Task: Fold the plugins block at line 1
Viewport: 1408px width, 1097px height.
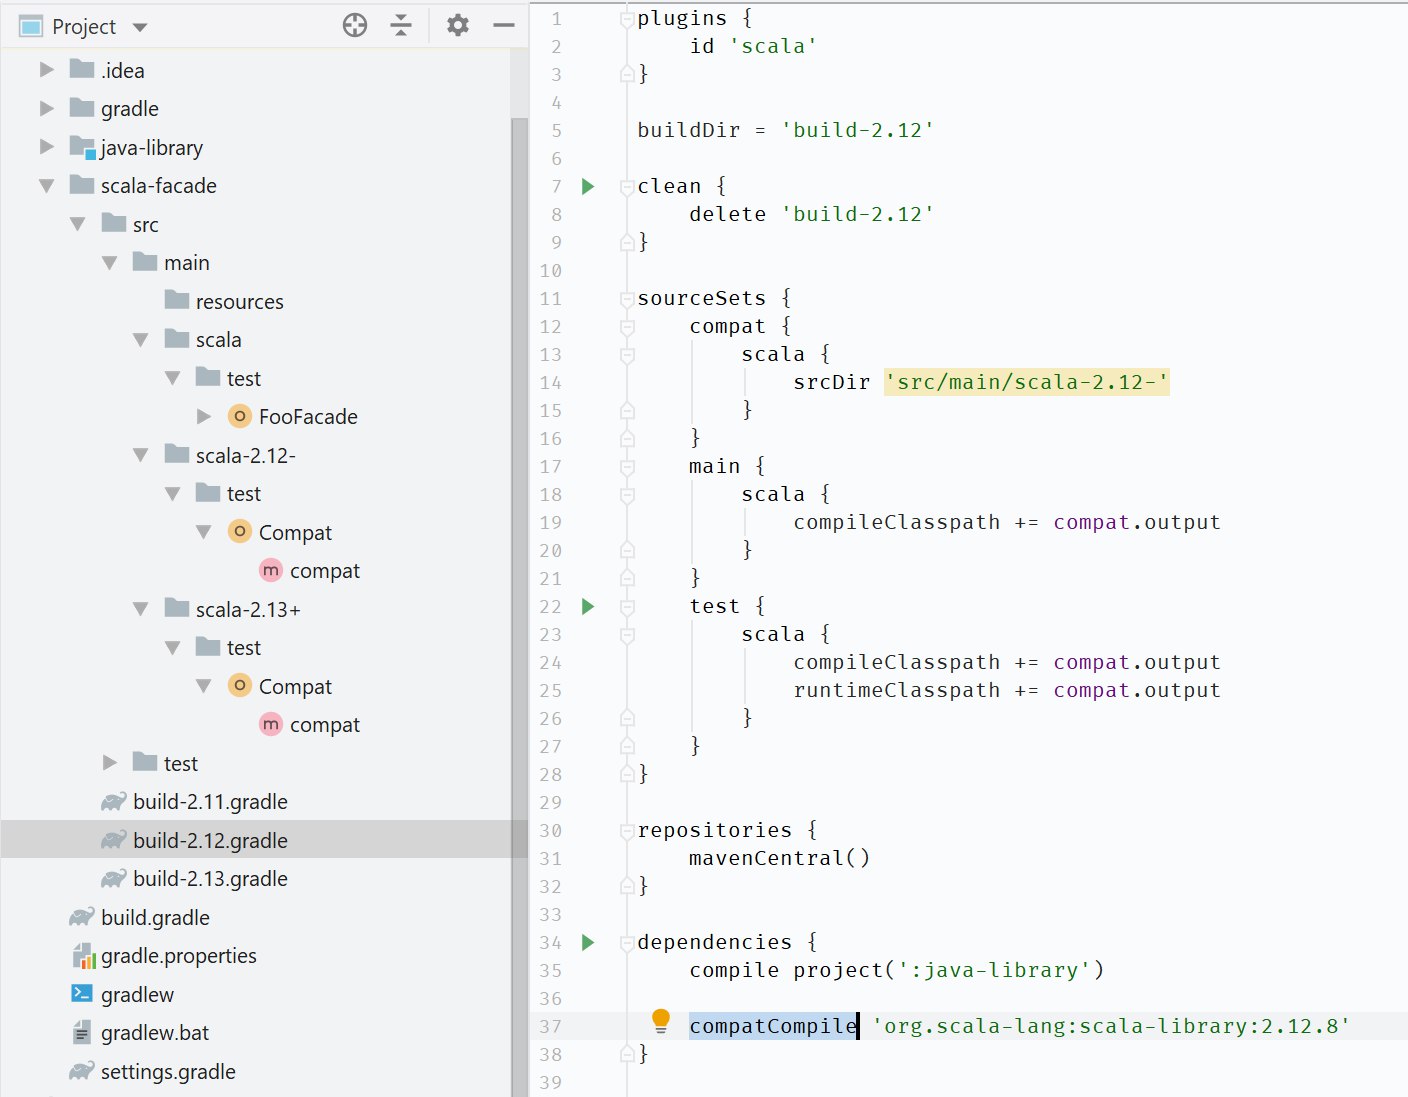Action: pyautogui.click(x=627, y=18)
